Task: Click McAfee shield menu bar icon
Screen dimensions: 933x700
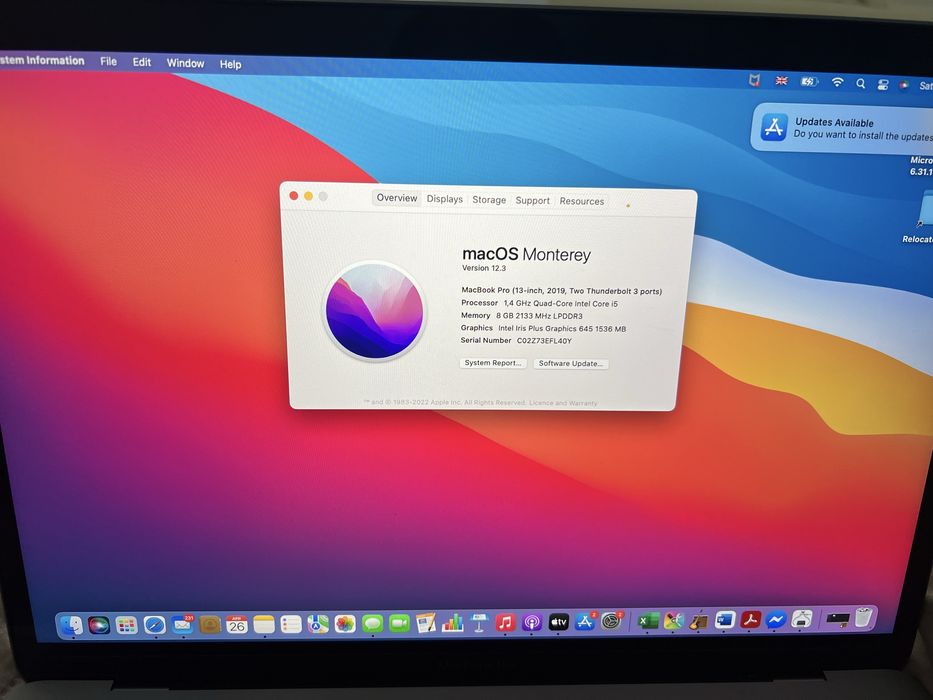Action: click(x=754, y=80)
